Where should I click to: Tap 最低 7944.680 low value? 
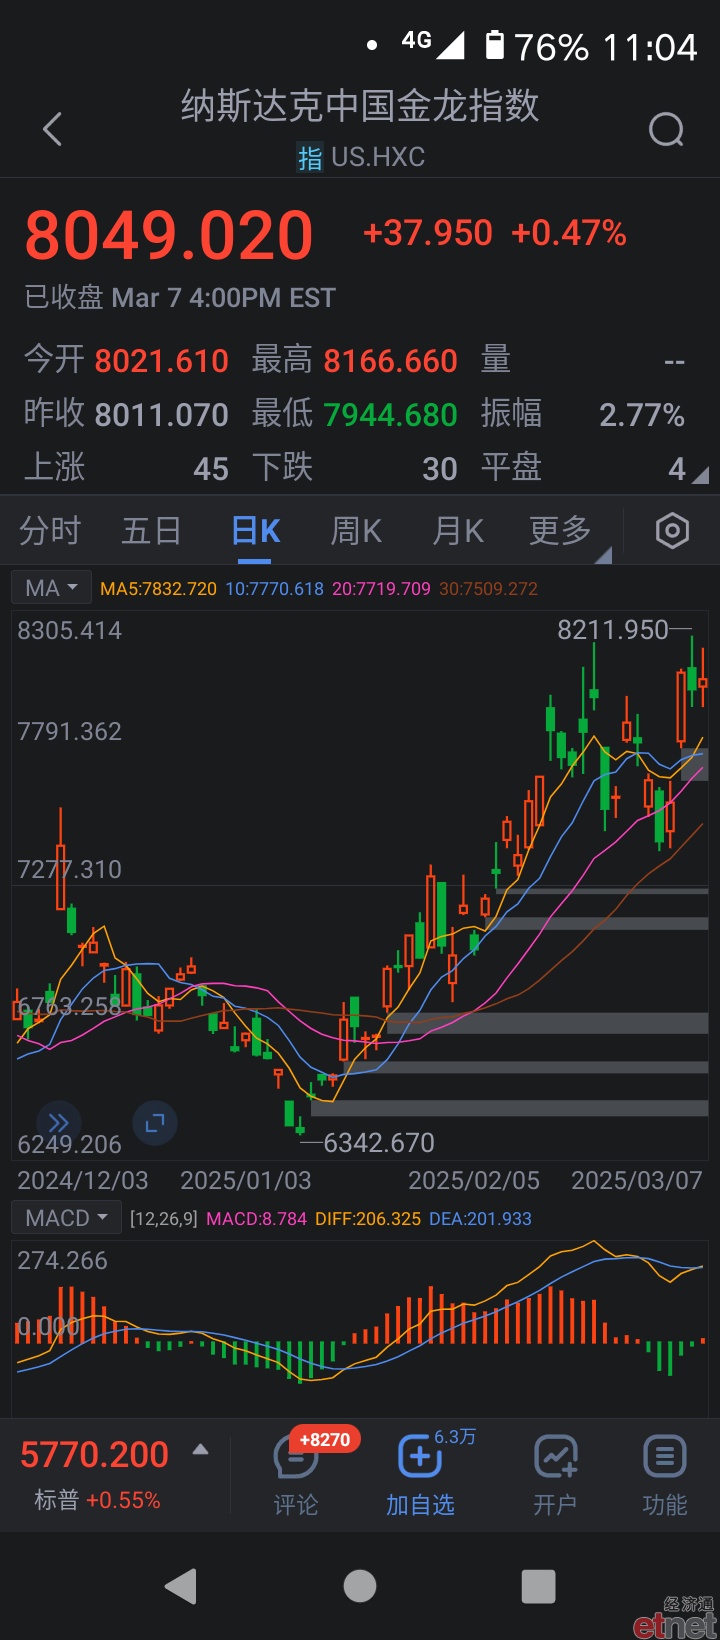355,414
